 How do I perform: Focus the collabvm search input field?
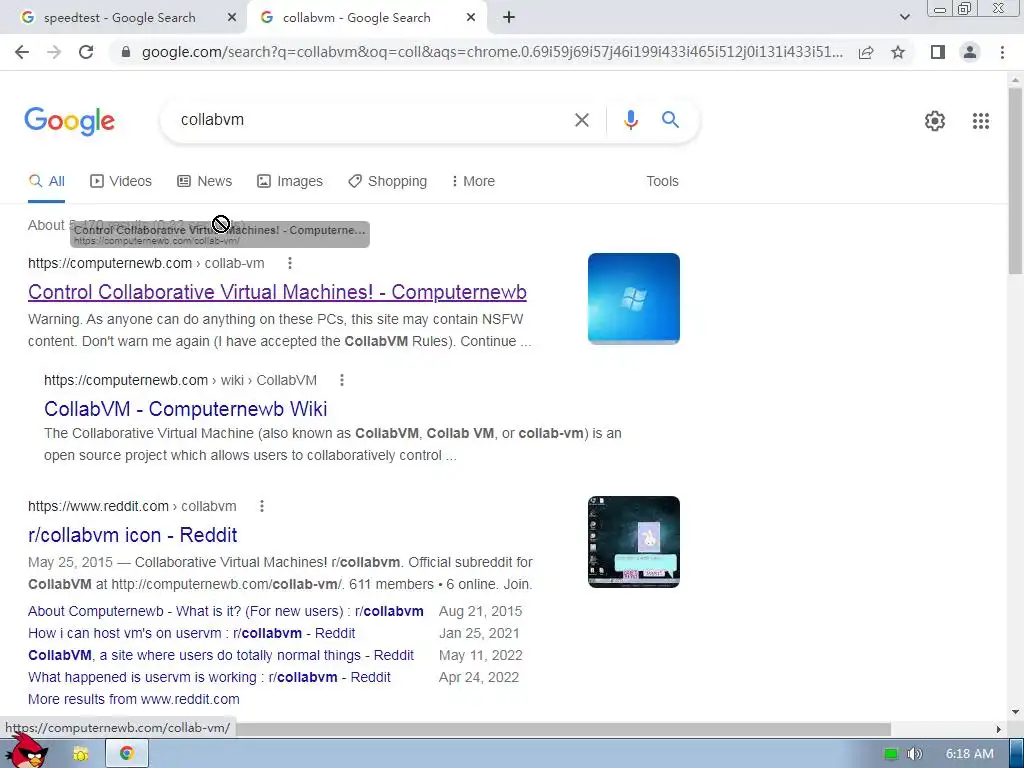(372, 120)
